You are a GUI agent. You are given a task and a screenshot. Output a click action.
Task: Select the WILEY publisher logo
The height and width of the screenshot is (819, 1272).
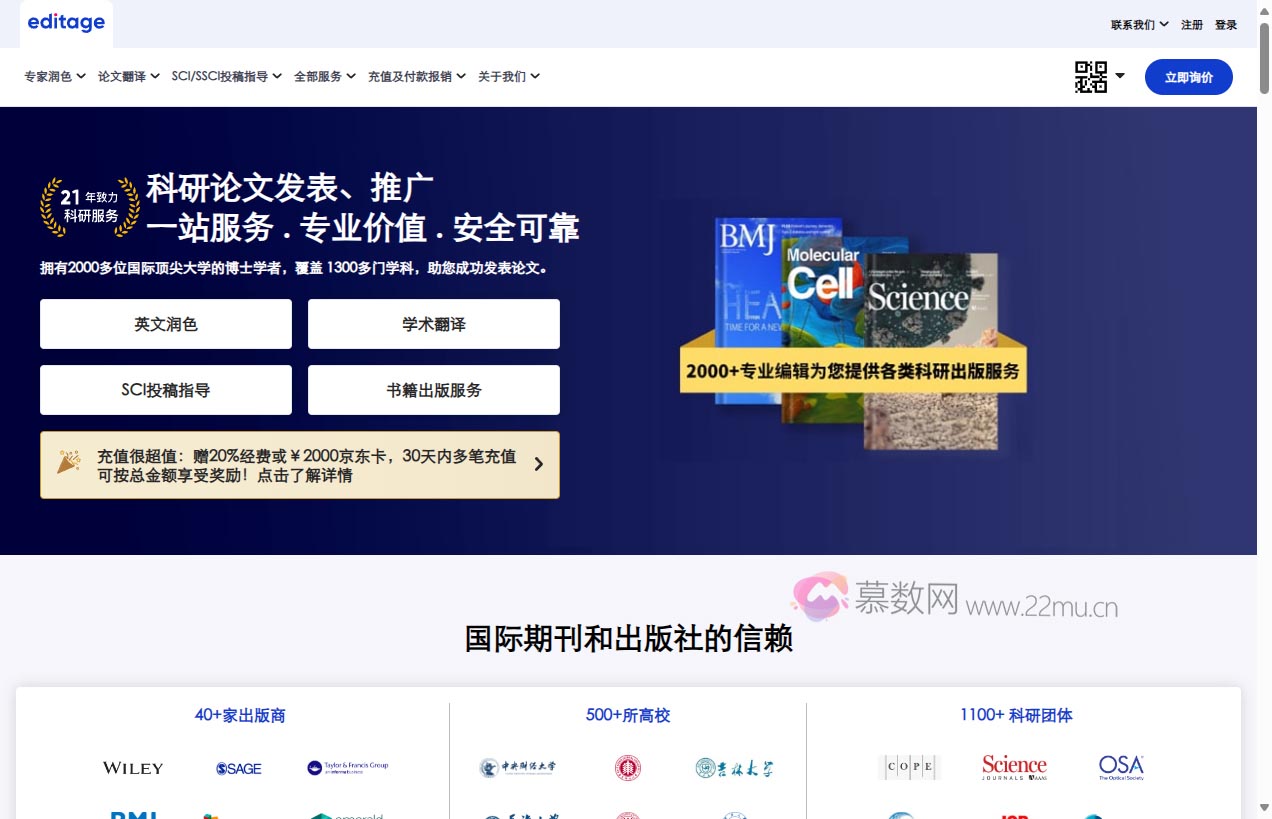[131, 768]
